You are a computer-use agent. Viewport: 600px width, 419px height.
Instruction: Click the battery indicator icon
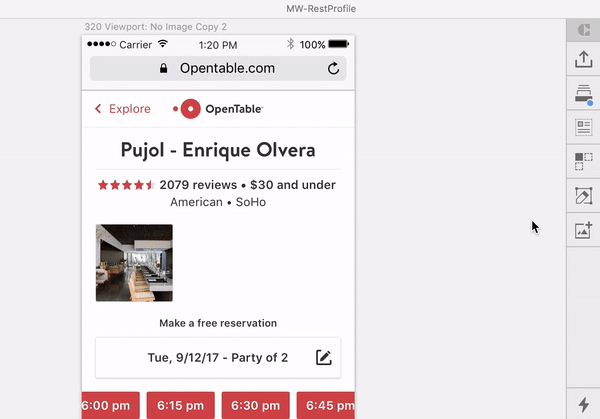point(339,44)
